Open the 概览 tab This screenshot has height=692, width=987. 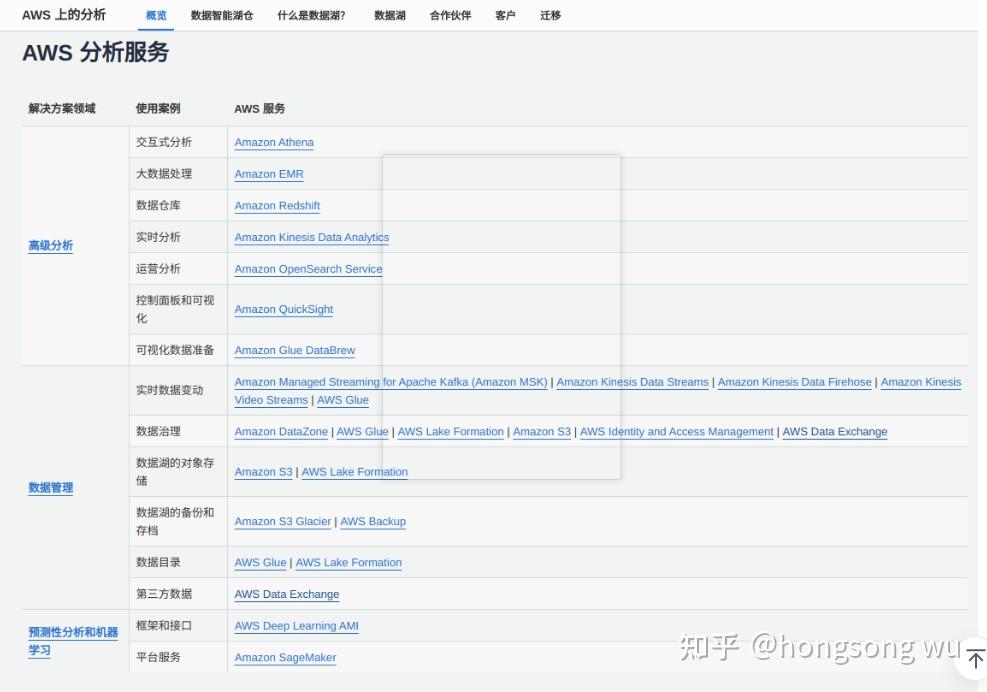click(156, 15)
